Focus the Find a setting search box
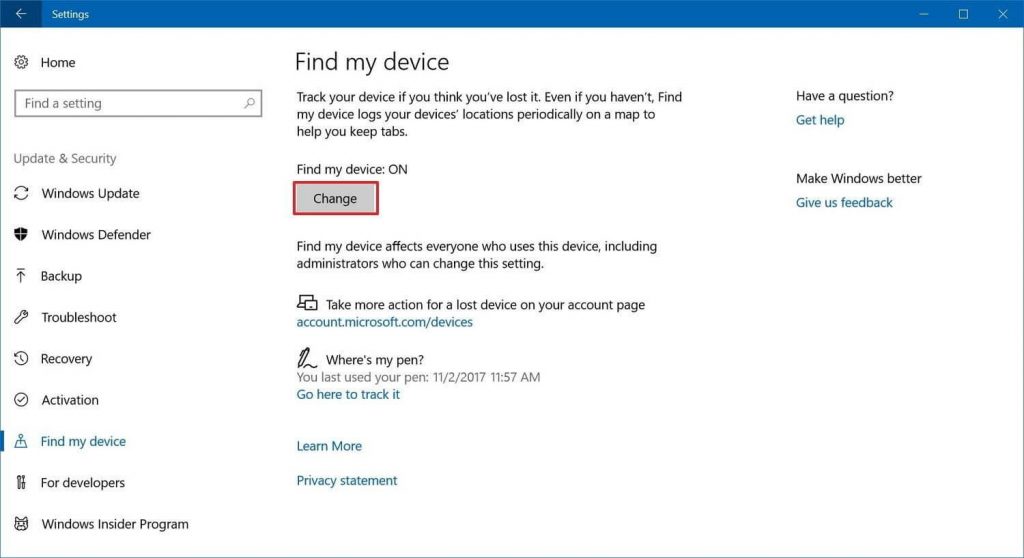 pos(138,103)
